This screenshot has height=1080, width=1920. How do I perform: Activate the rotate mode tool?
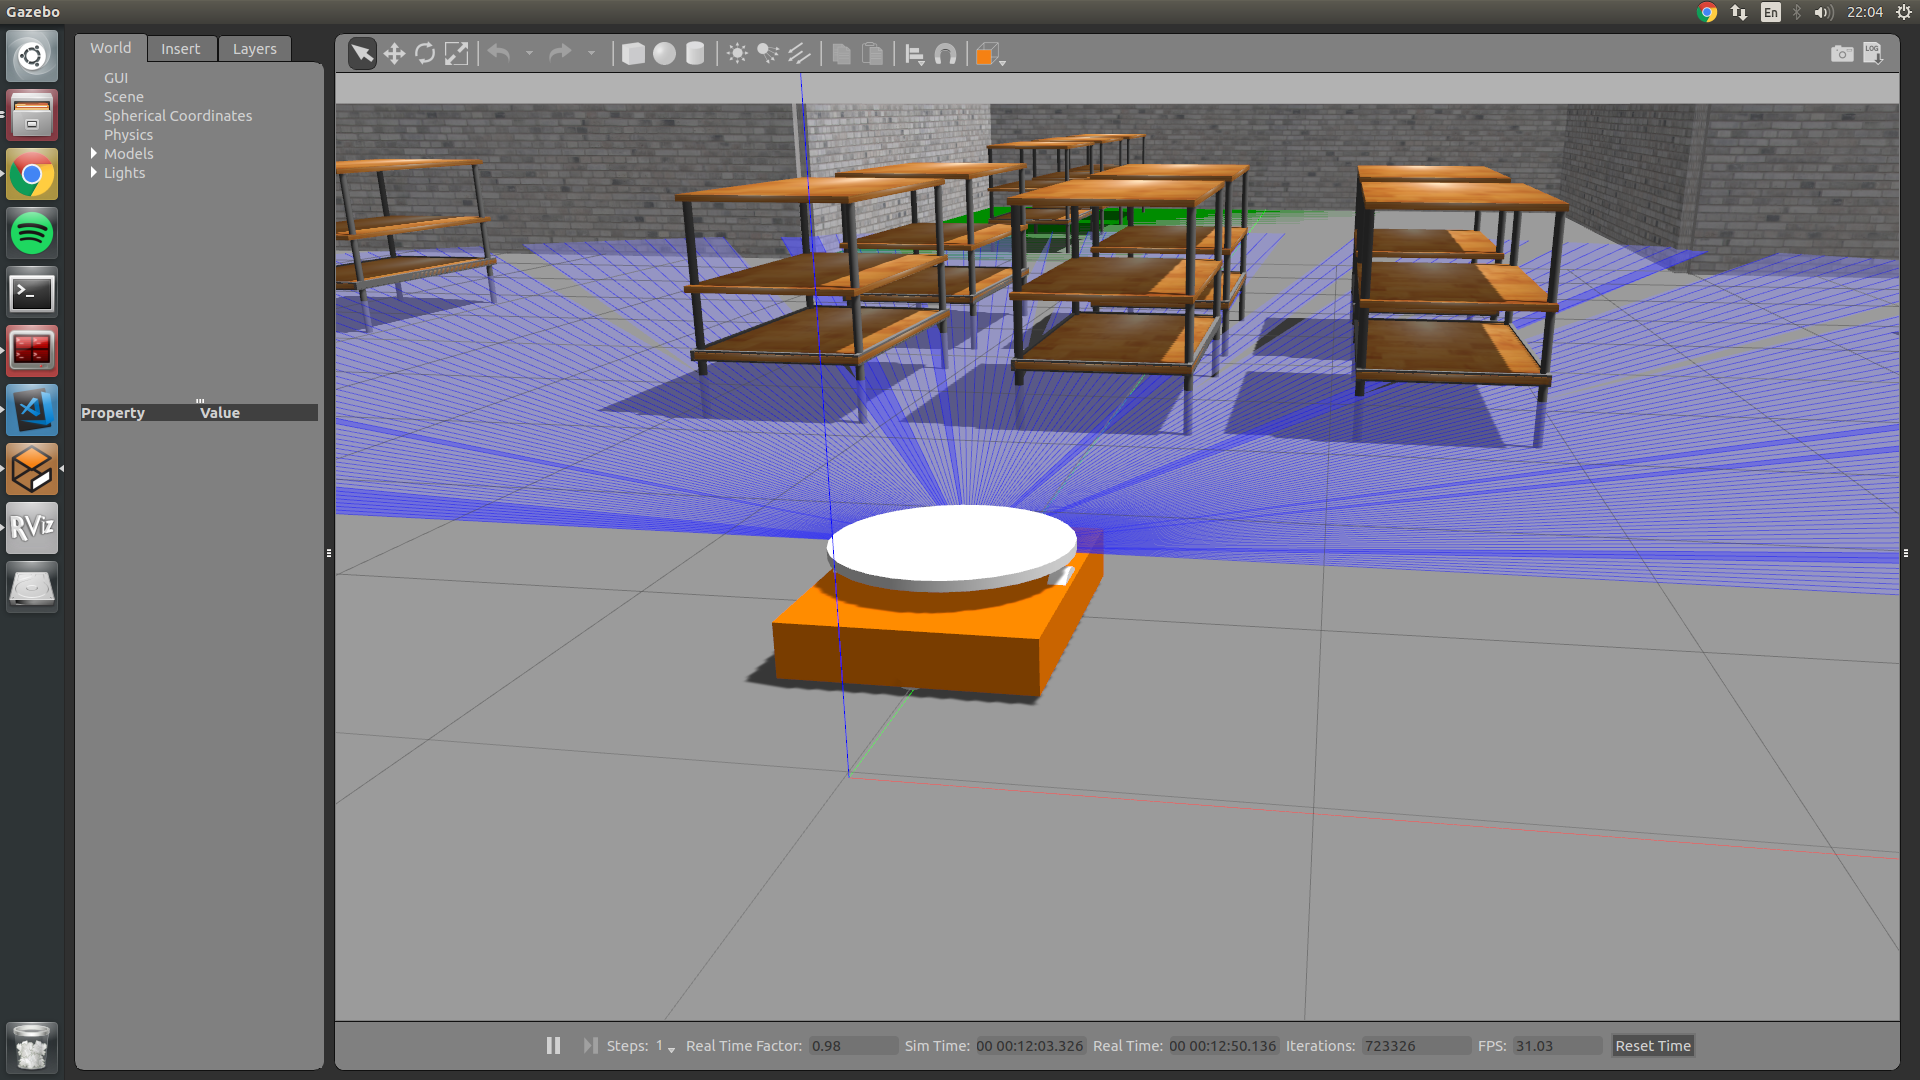[x=425, y=54]
